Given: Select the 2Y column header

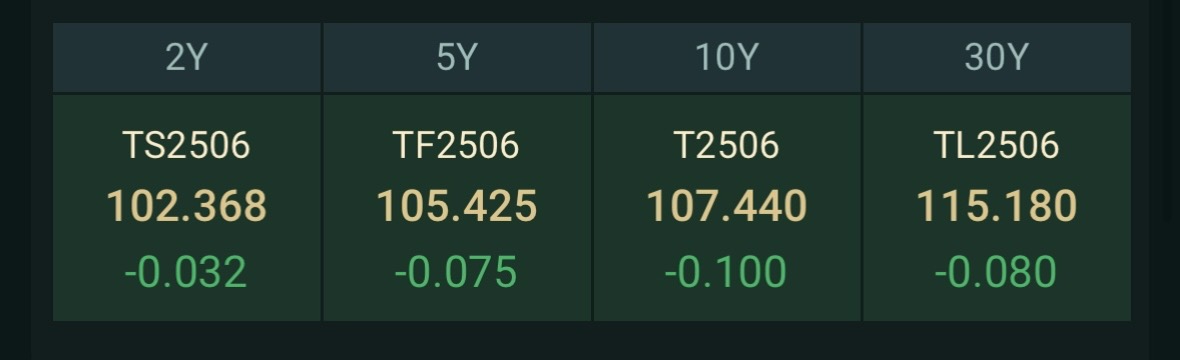Looking at the screenshot, I should point(187,57).
